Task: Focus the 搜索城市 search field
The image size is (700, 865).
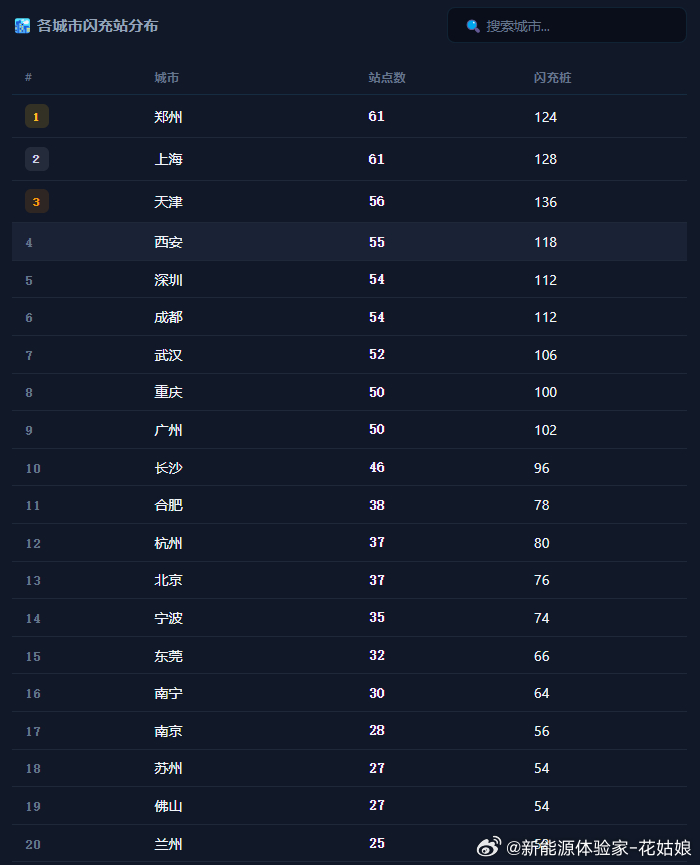Action: pyautogui.click(x=567, y=25)
